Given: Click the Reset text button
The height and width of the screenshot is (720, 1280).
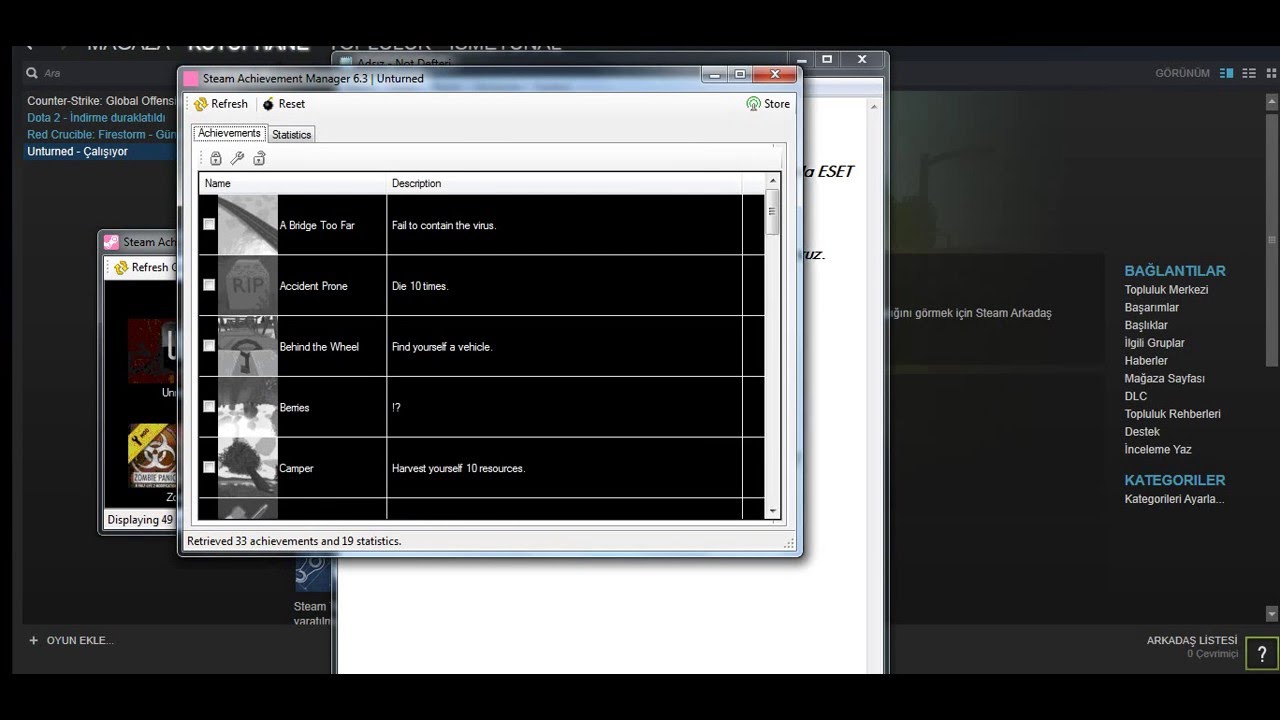Looking at the screenshot, I should pyautogui.click(x=292, y=104).
